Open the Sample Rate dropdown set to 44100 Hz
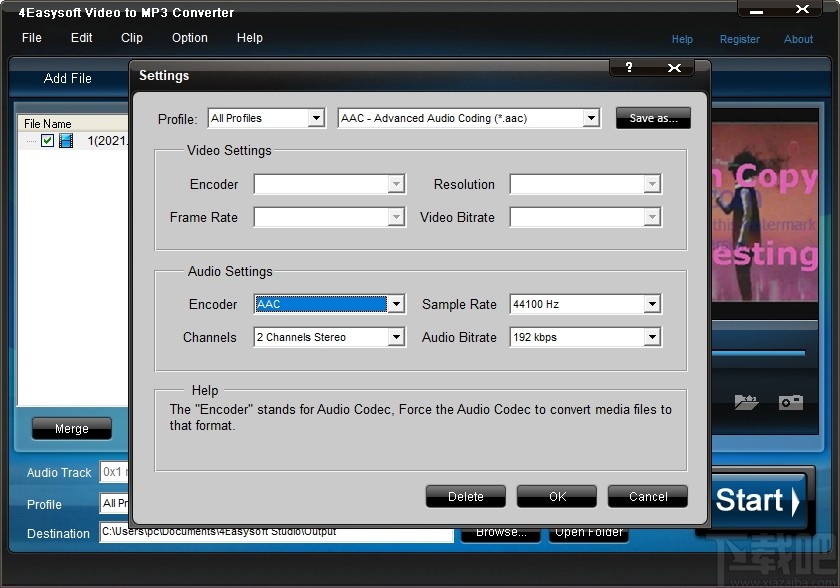 coord(652,304)
